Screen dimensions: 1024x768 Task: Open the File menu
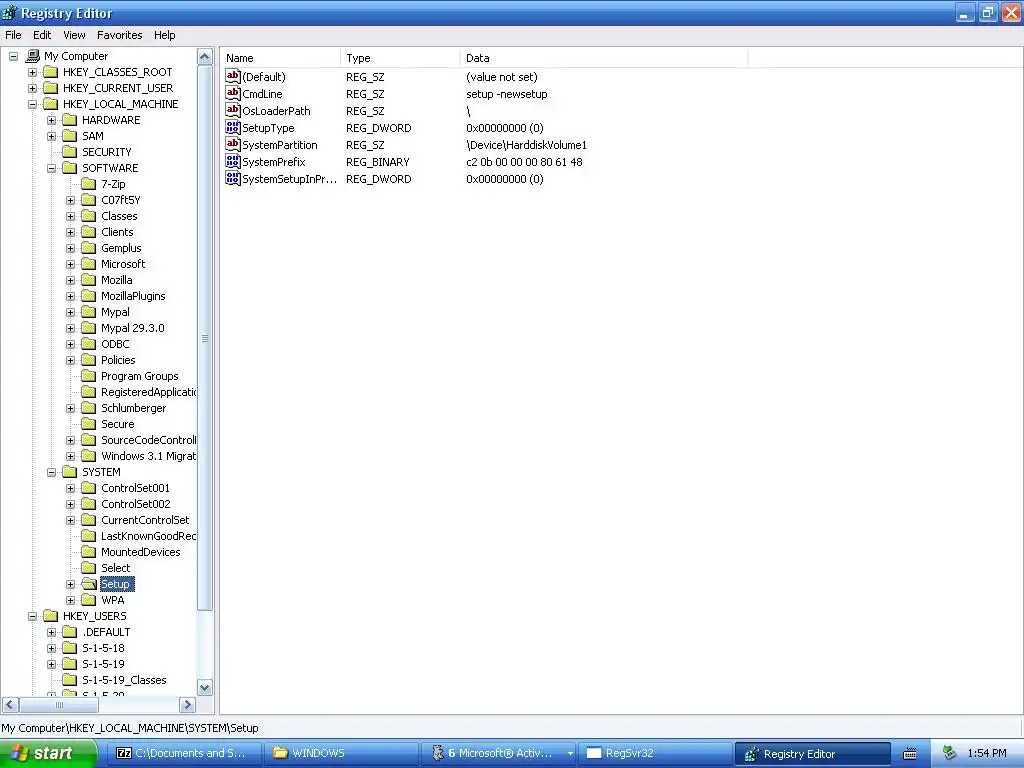[x=13, y=35]
